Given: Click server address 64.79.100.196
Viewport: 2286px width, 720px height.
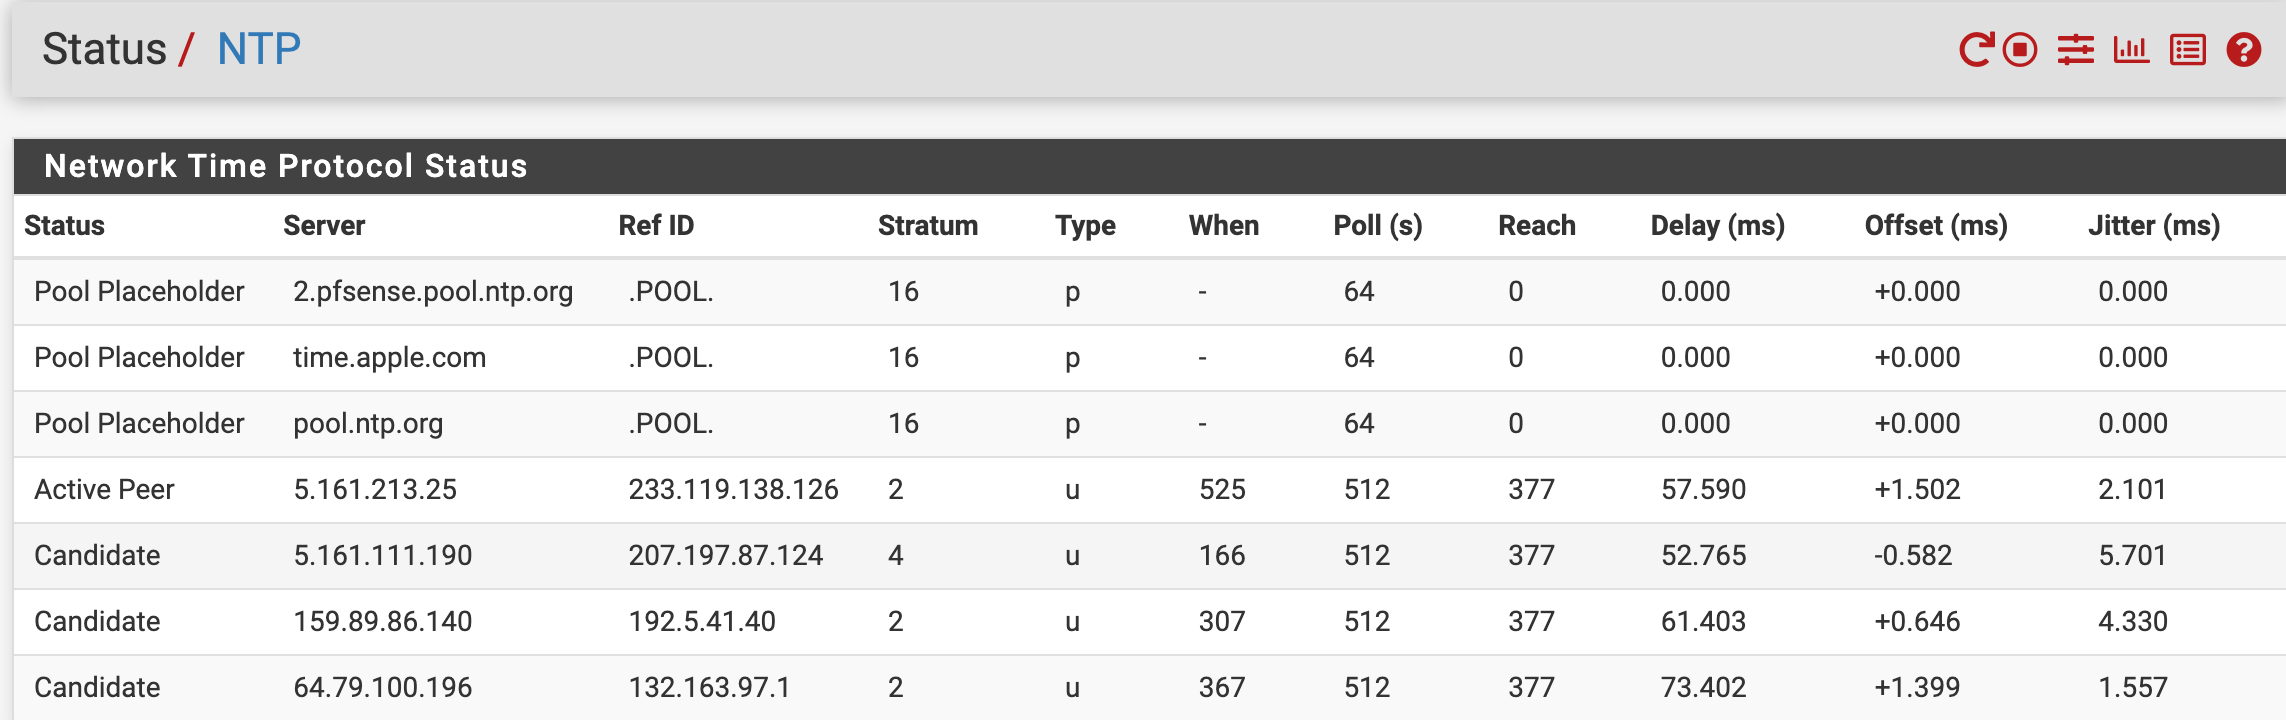Looking at the screenshot, I should click(383, 687).
